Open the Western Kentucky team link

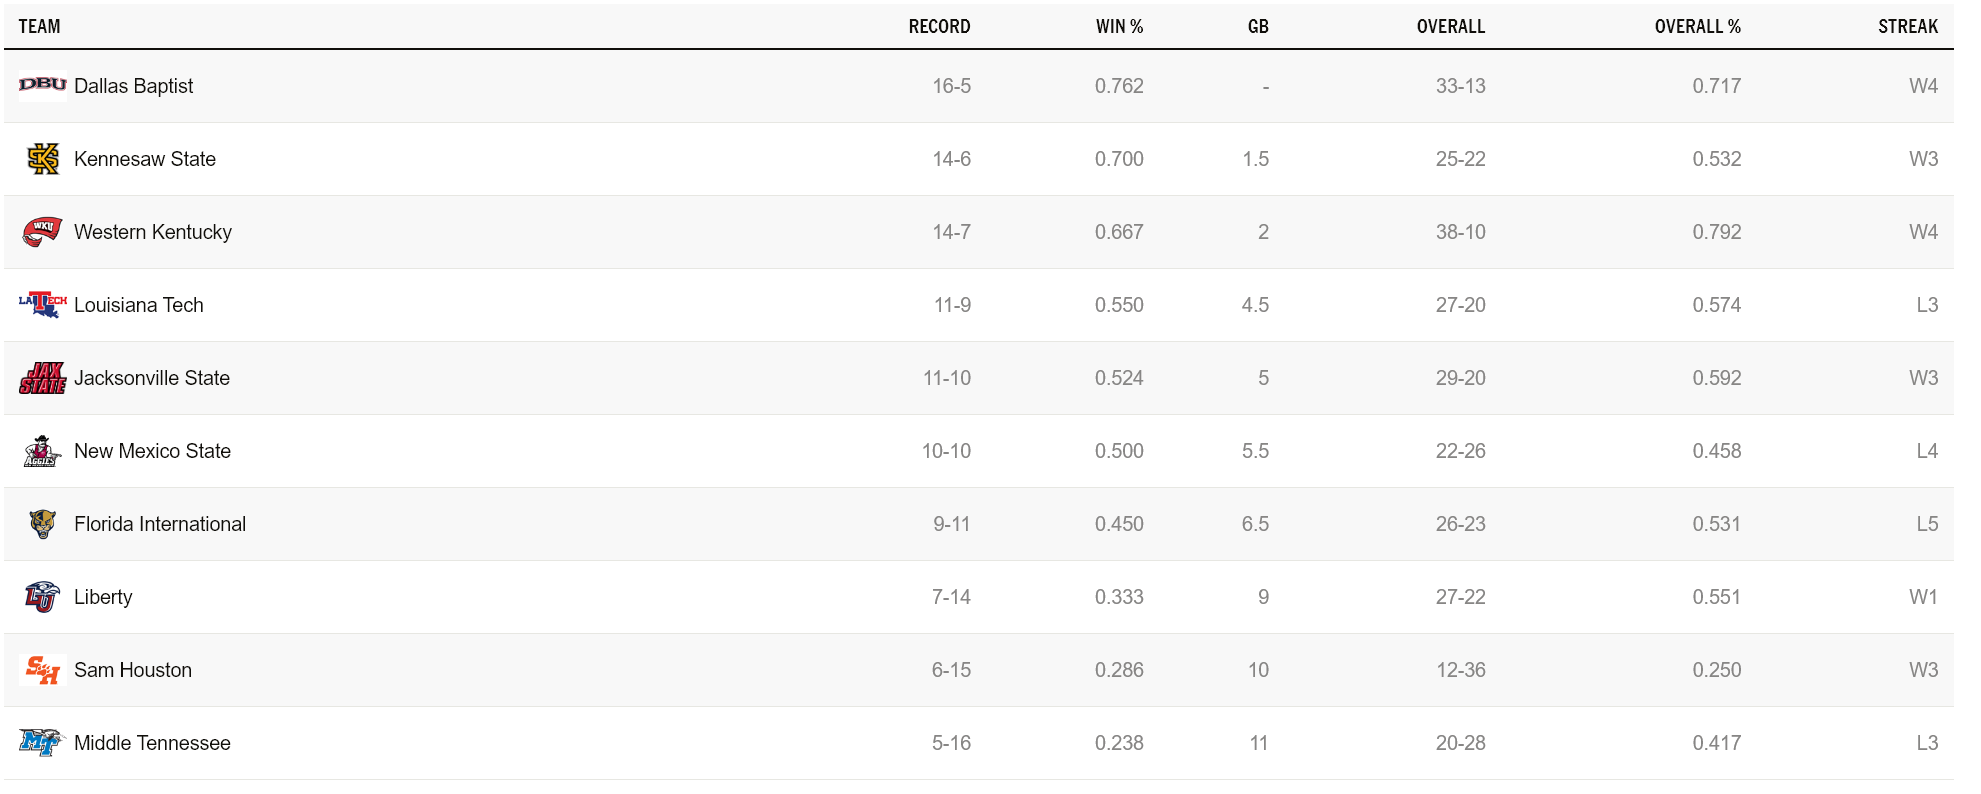(x=153, y=232)
